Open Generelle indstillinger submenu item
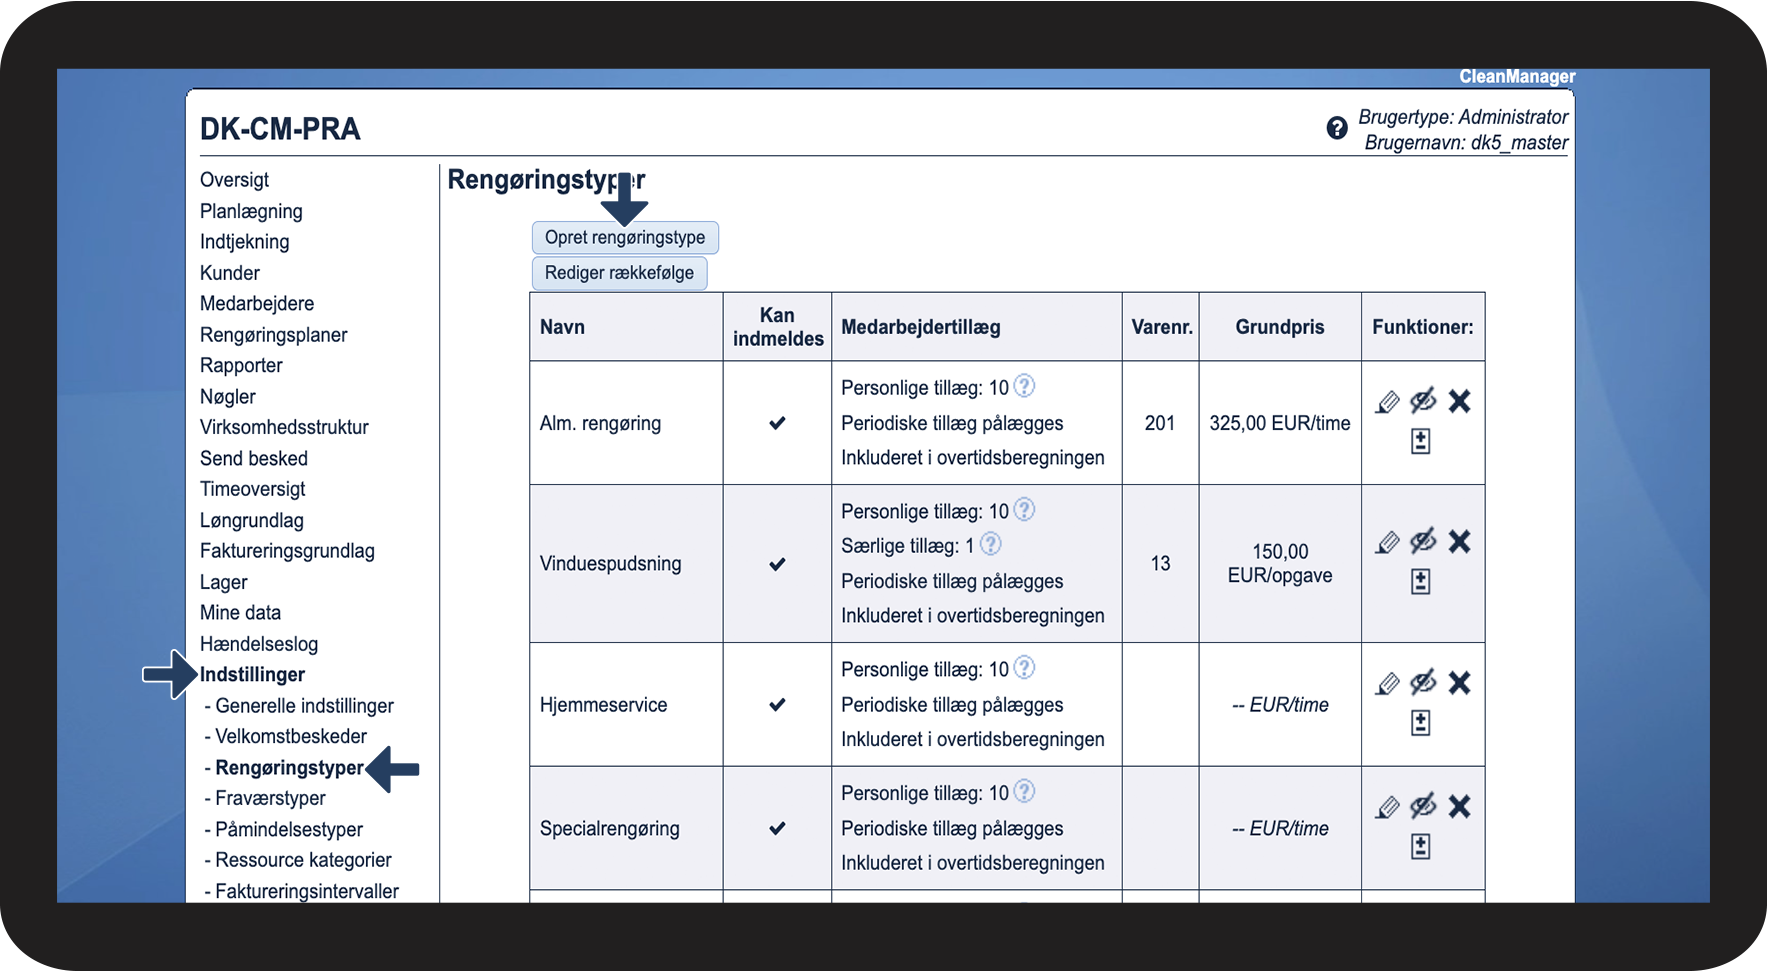 (304, 706)
